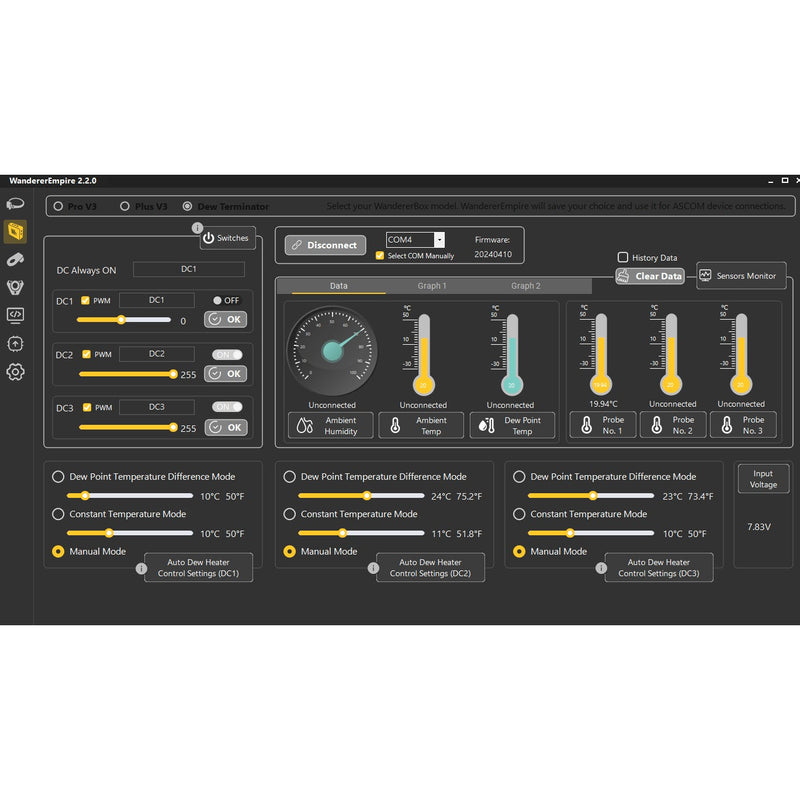Toggle the DC3 PWM checkbox
The width and height of the screenshot is (800, 800).
87,407
